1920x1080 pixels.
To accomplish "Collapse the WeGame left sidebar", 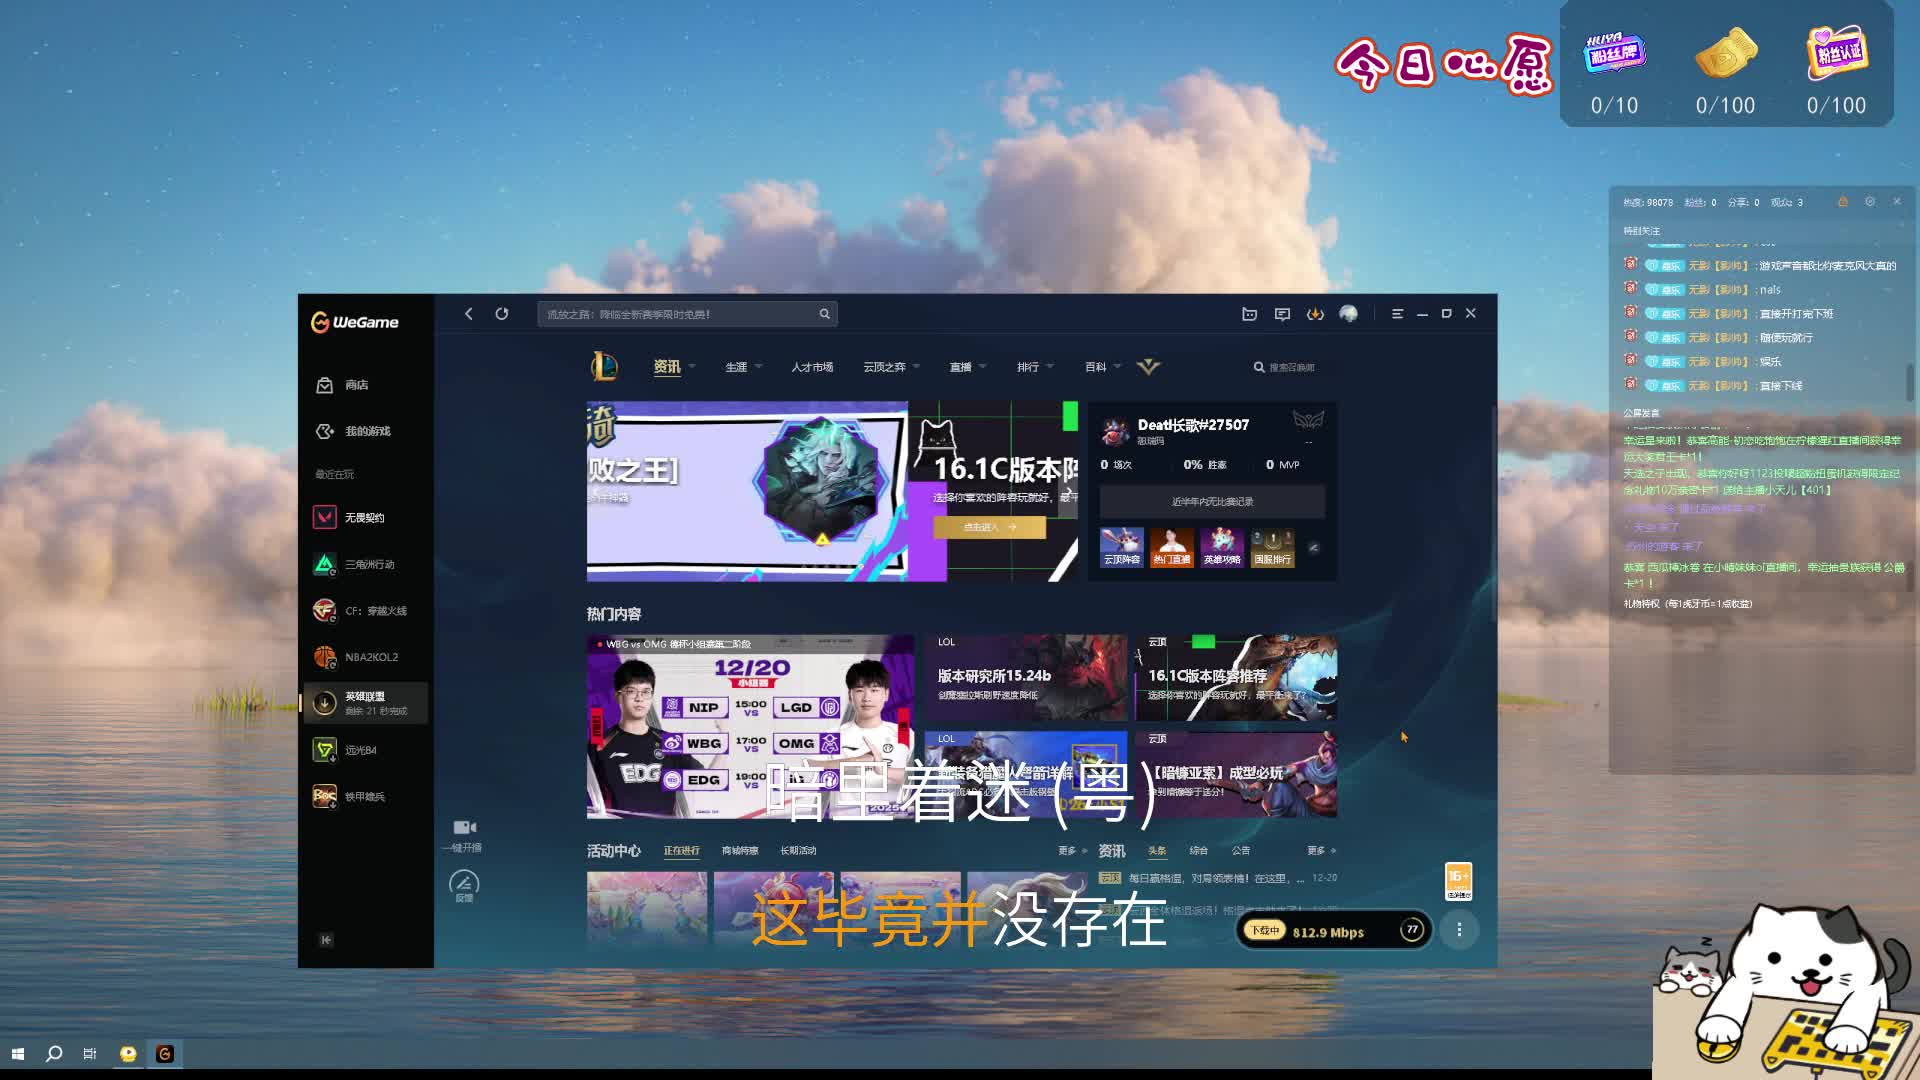I will (326, 940).
